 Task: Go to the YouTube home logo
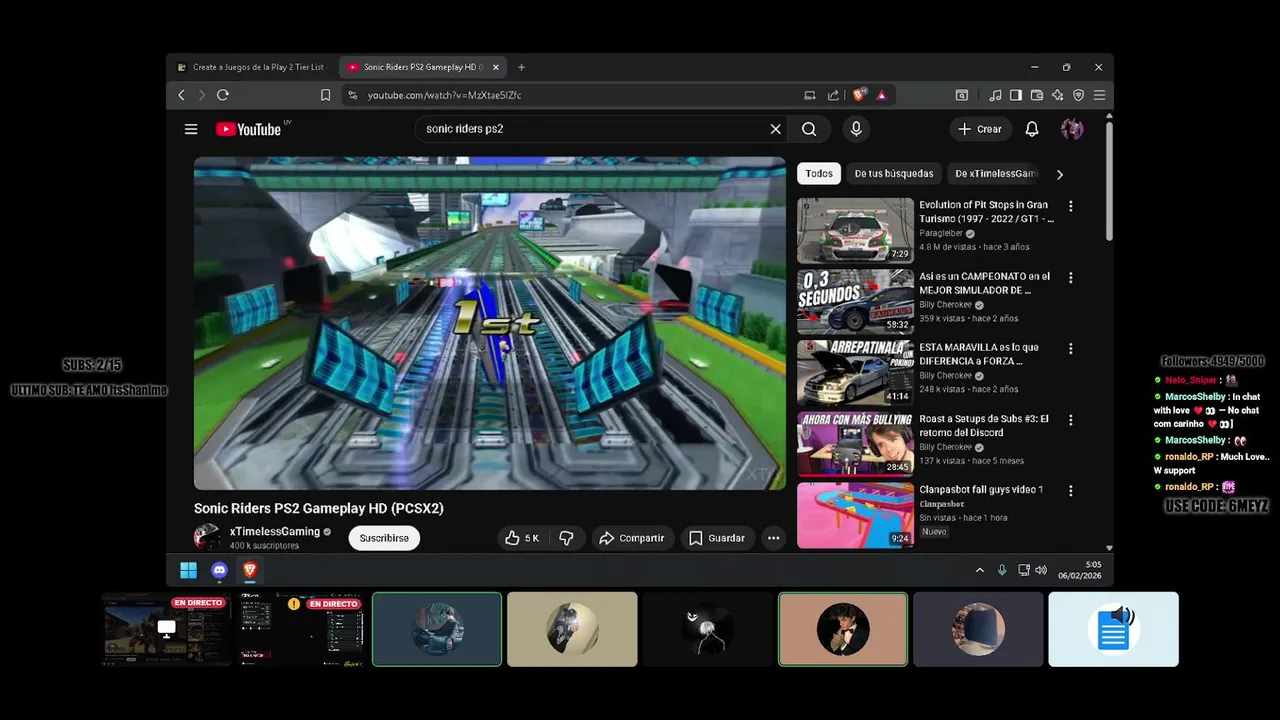tap(248, 129)
